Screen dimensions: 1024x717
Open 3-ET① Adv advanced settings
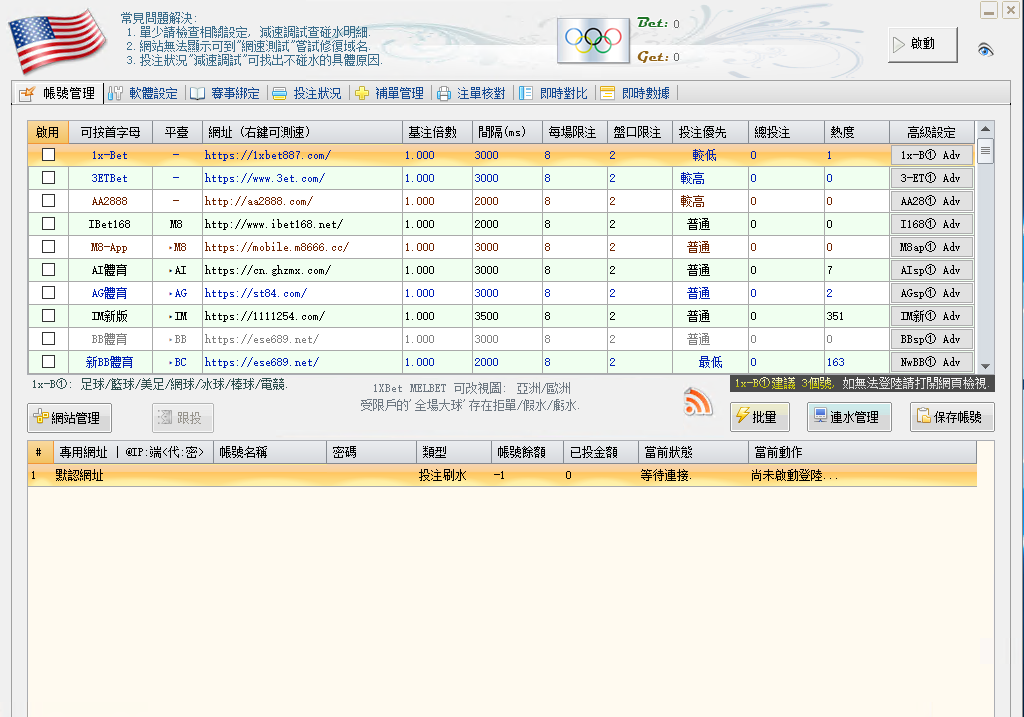pyautogui.click(x=931, y=178)
